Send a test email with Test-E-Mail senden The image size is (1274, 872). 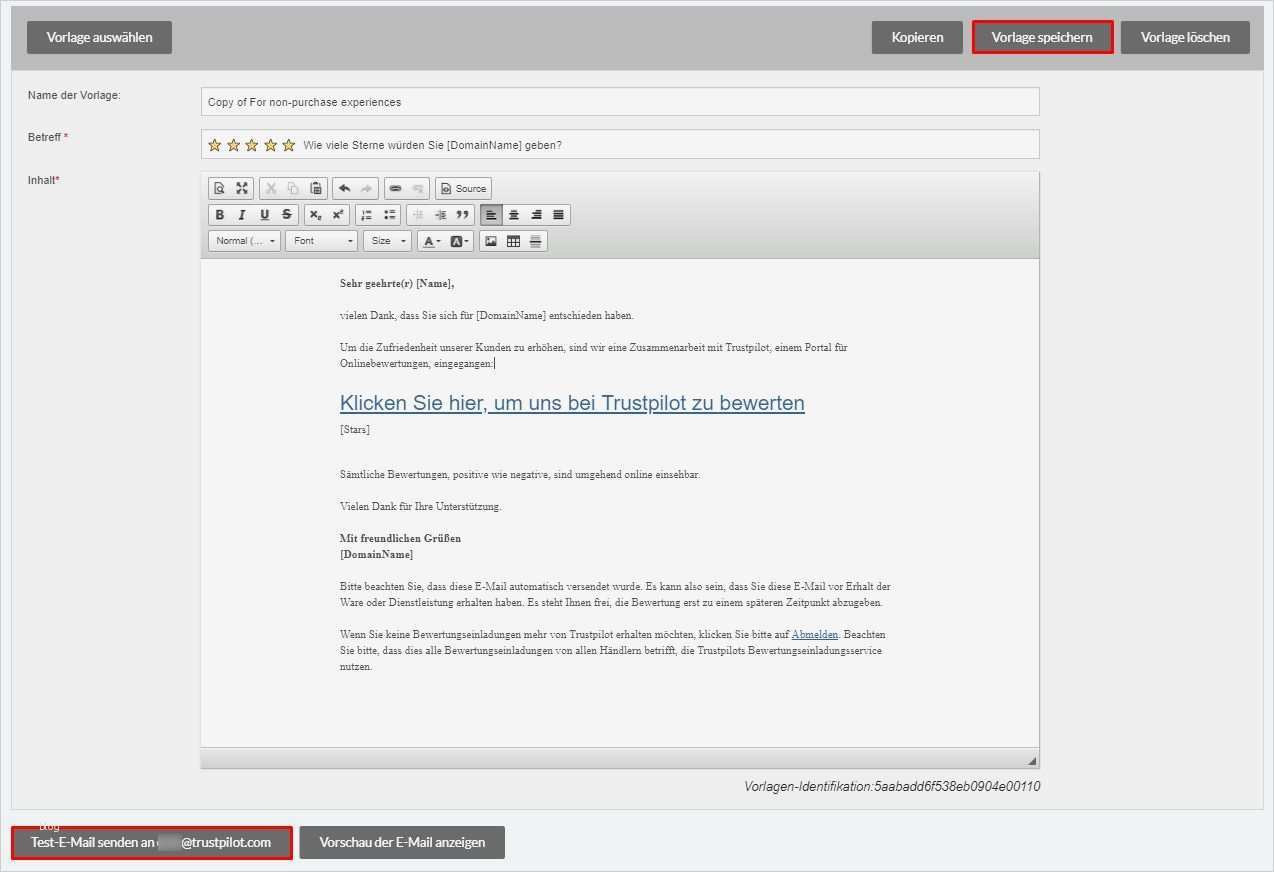click(x=151, y=842)
